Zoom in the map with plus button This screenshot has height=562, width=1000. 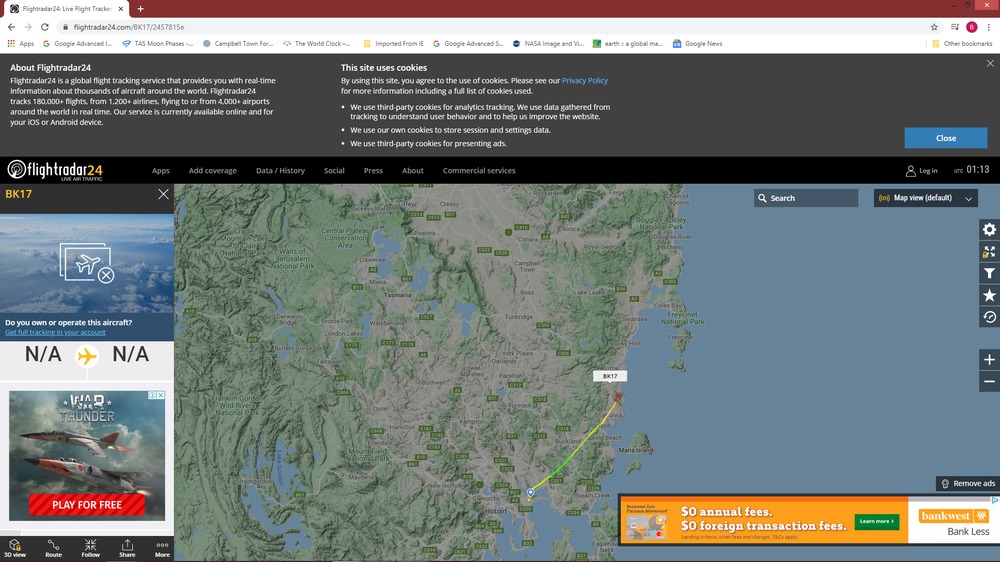989,360
